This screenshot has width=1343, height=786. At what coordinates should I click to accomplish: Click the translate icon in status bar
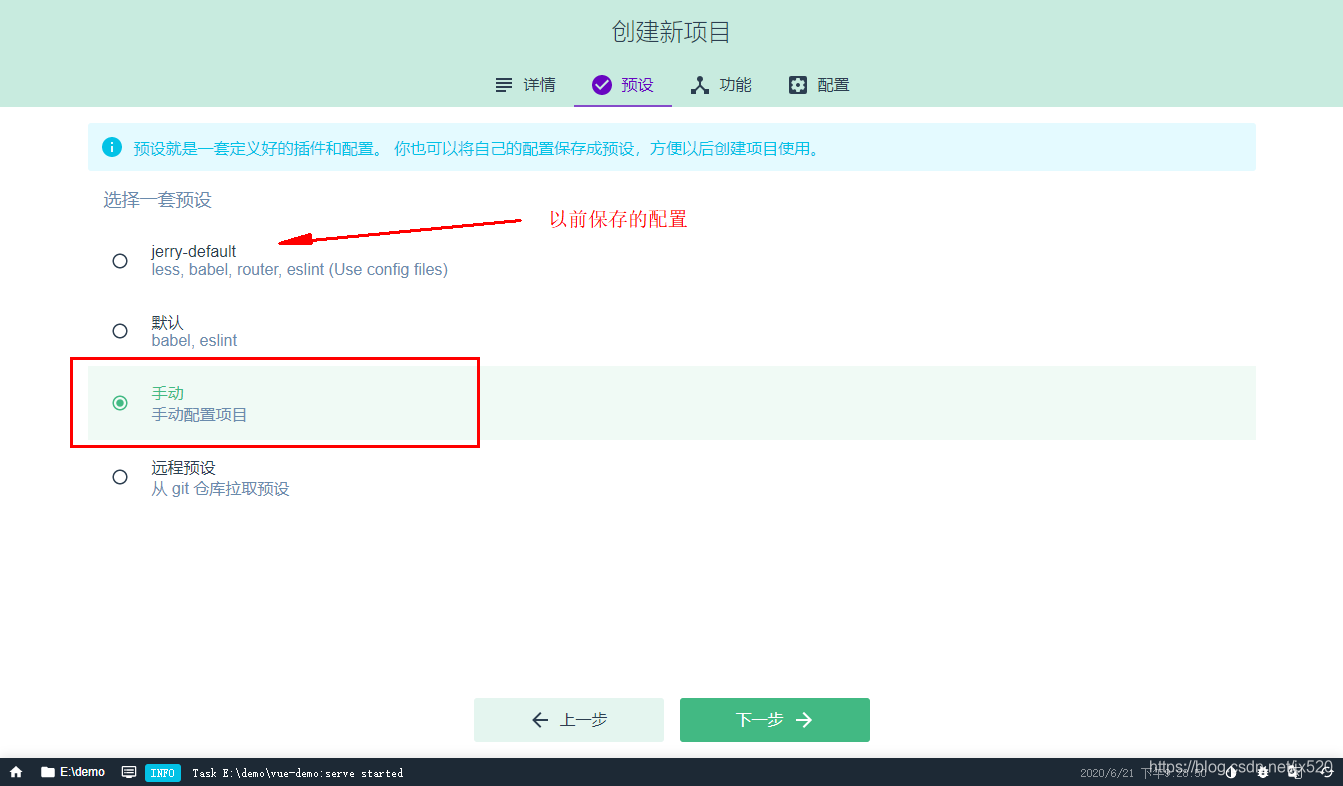point(1295,772)
